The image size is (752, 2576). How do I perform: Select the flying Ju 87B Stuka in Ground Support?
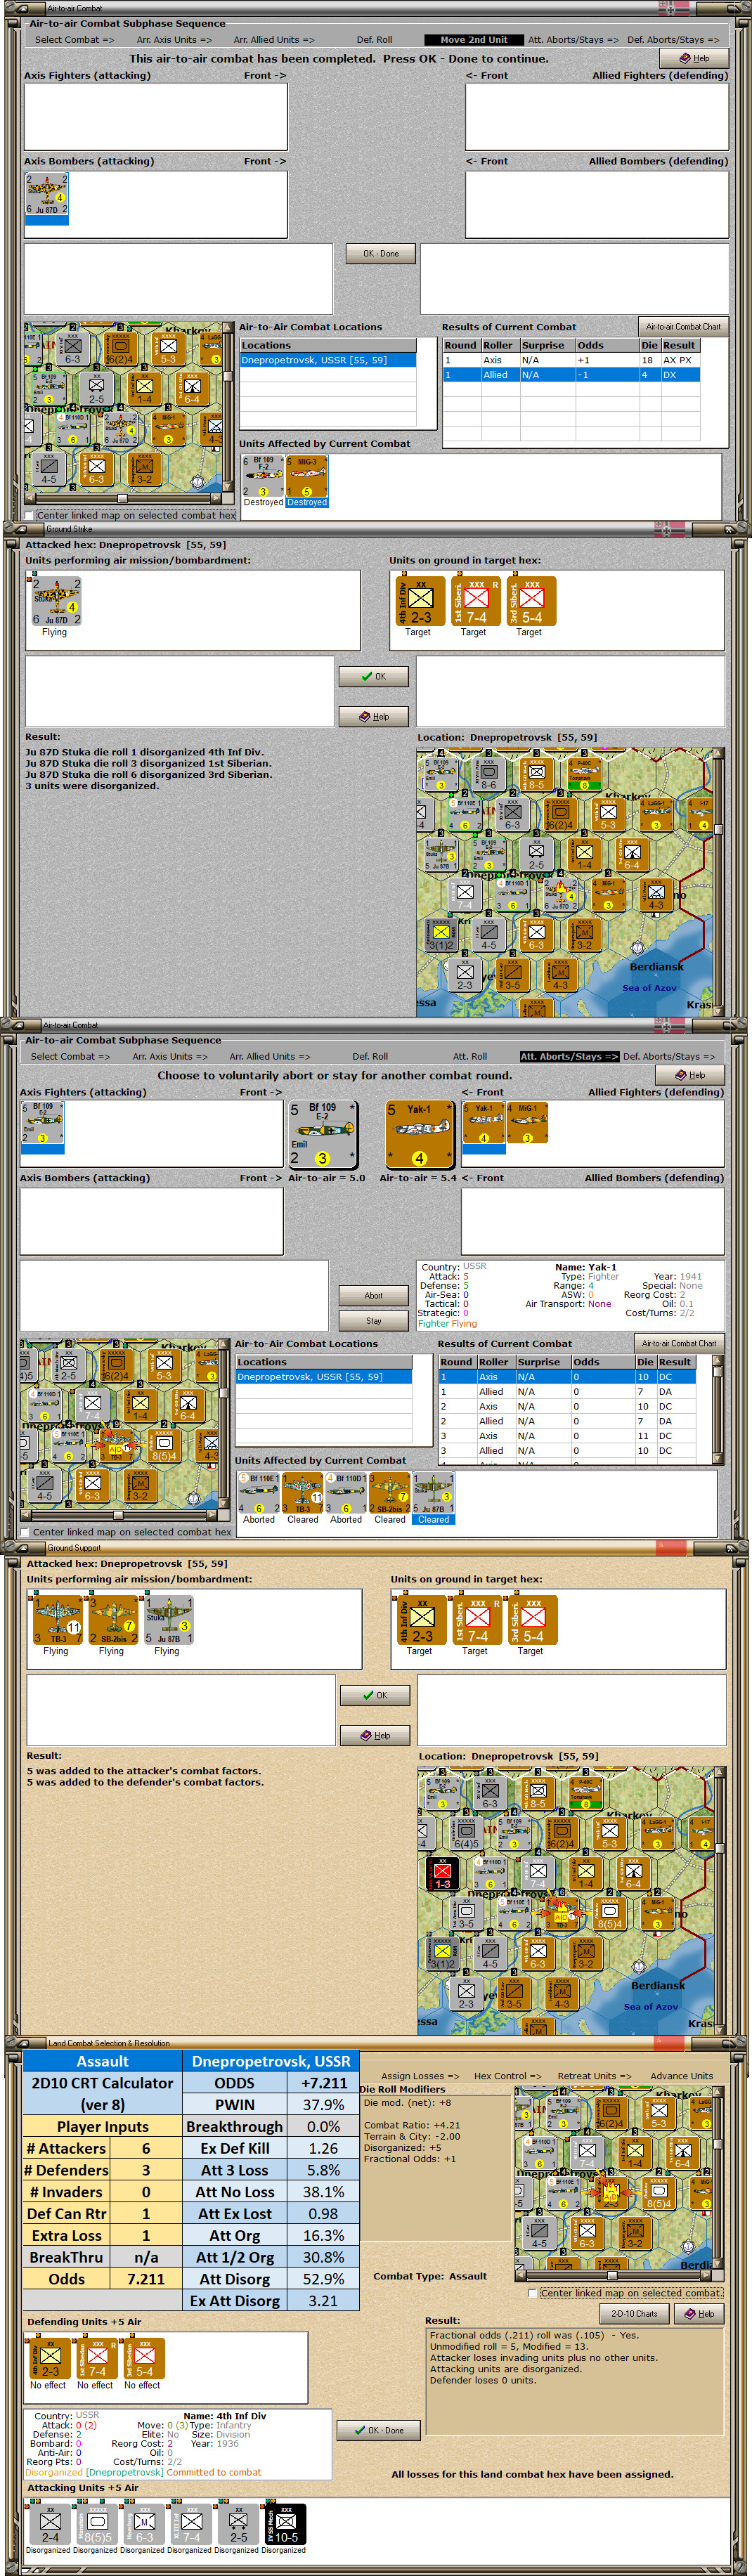coord(168,1620)
